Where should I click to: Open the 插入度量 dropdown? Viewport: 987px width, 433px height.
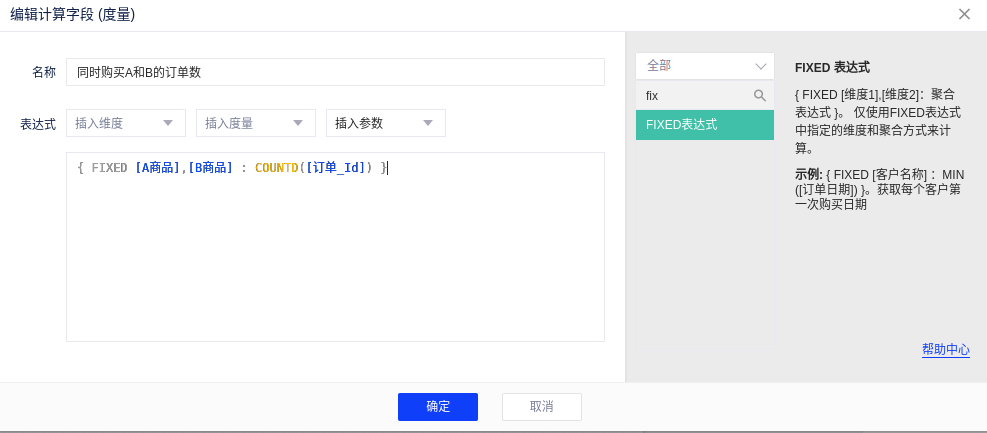[x=256, y=123]
